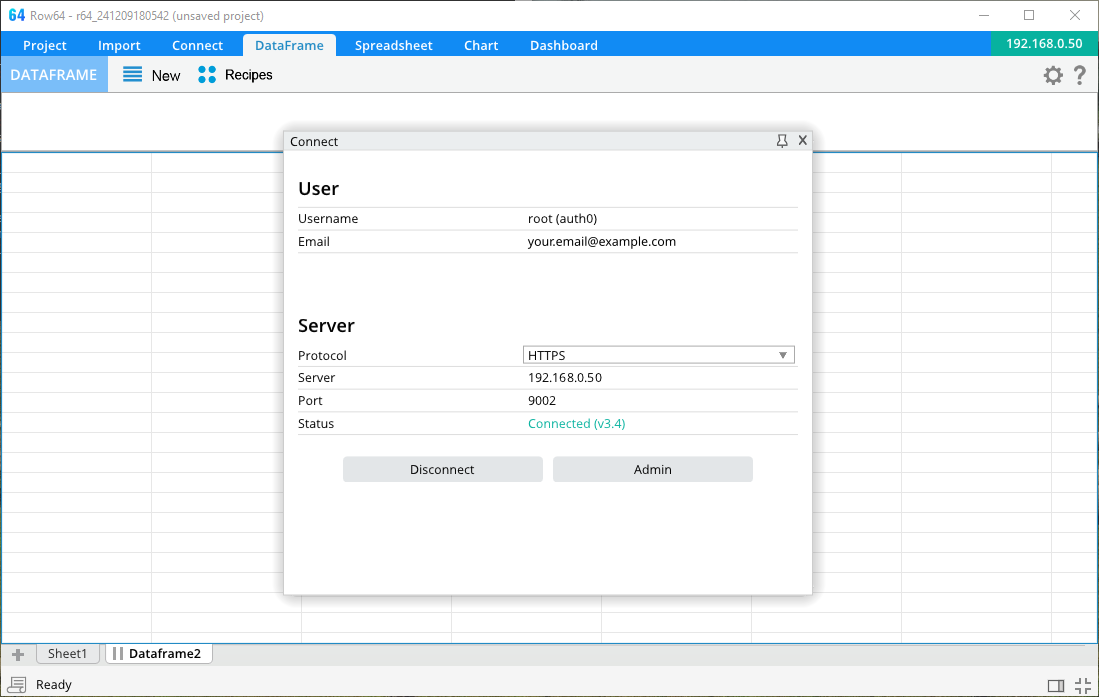Open the Import tab
Screen dimensions: 1099x697
119,45
